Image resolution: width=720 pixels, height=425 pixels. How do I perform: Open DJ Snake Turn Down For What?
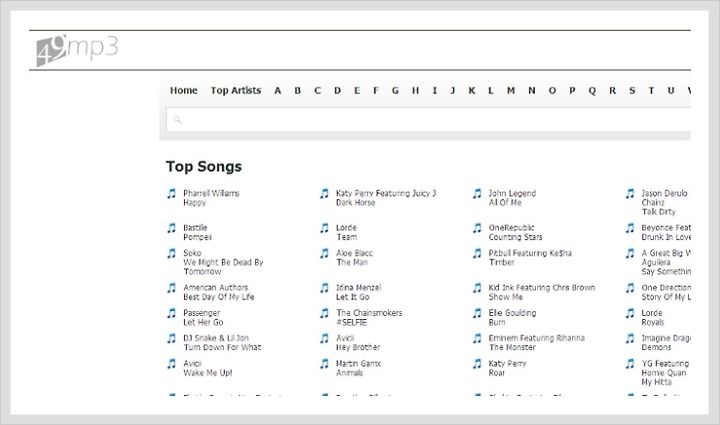tap(222, 343)
